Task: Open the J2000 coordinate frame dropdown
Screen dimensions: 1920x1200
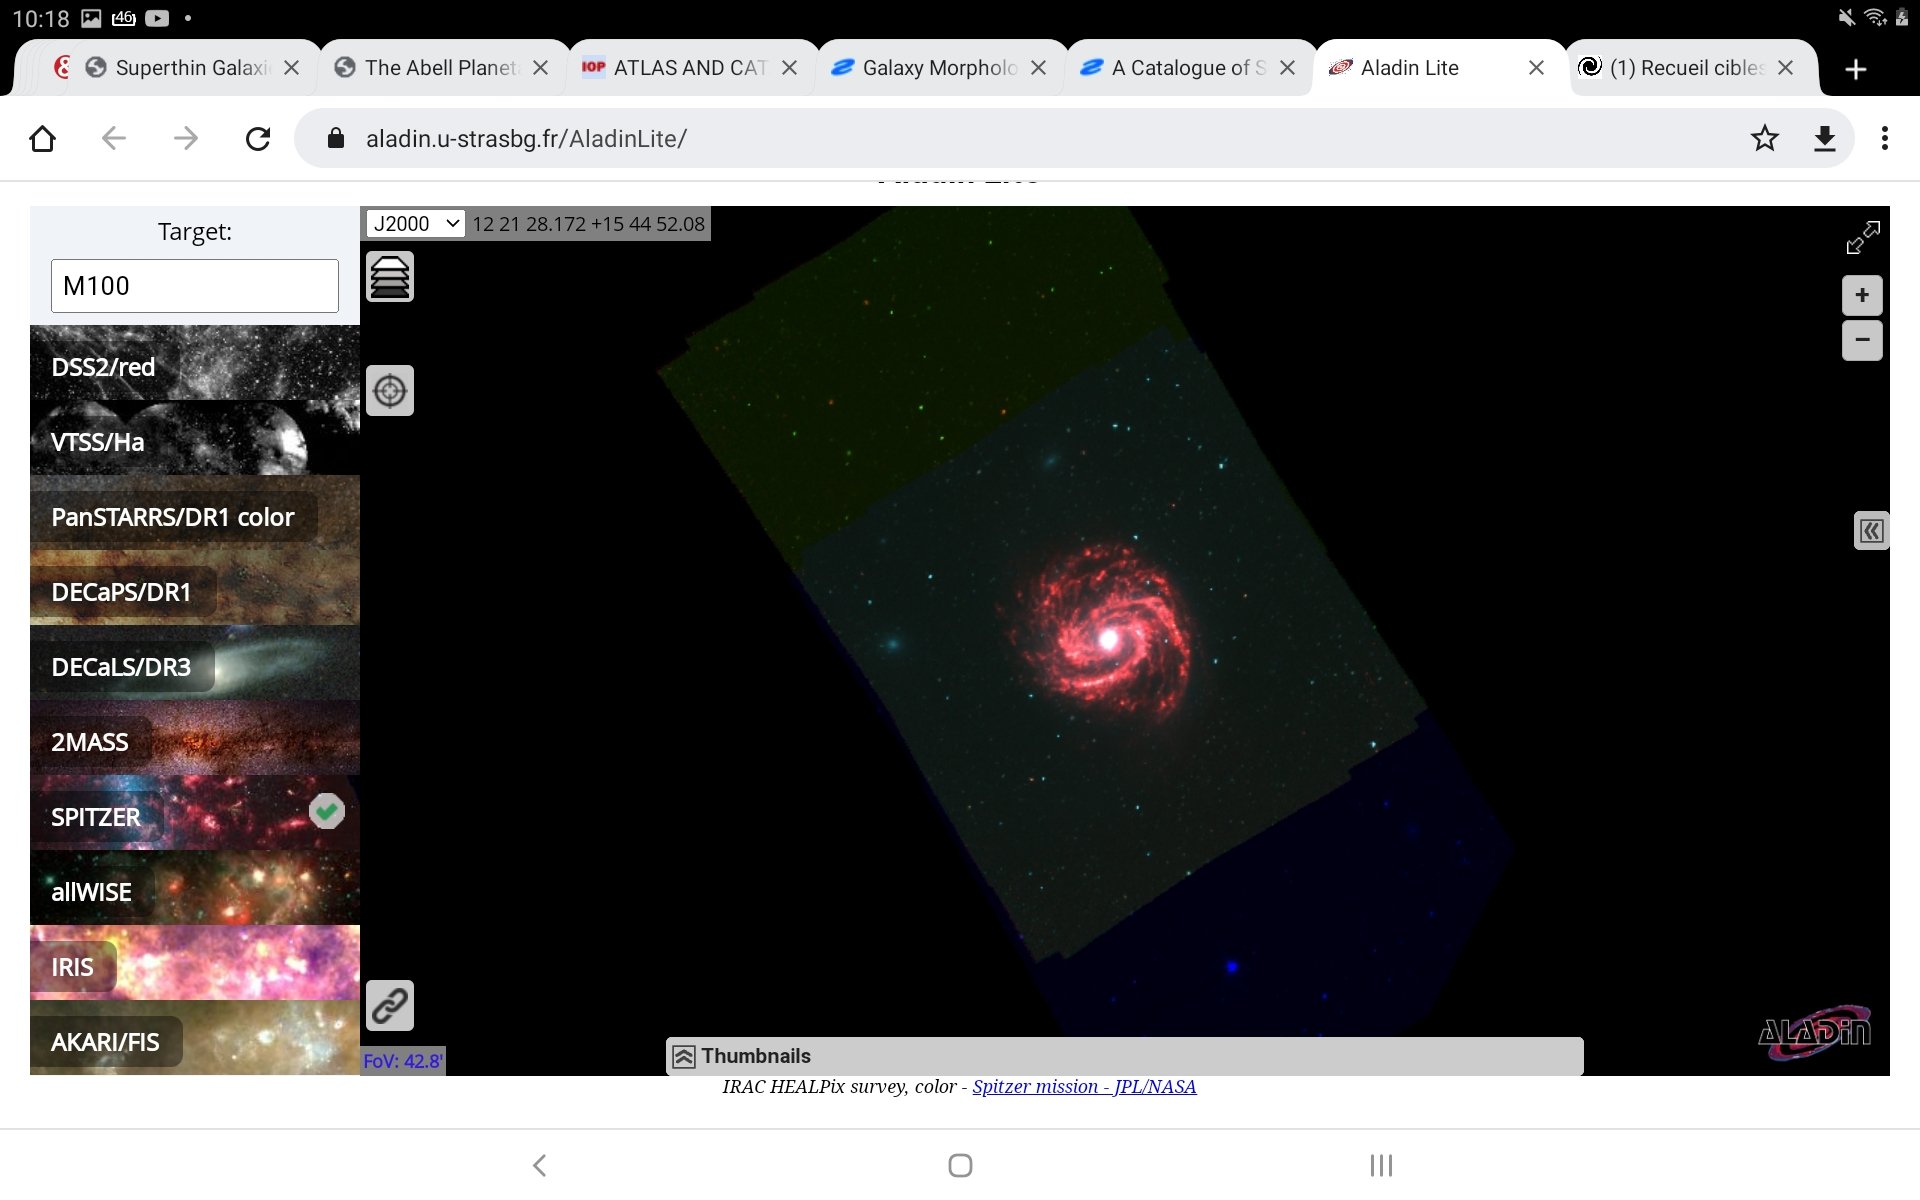Action: tap(415, 224)
